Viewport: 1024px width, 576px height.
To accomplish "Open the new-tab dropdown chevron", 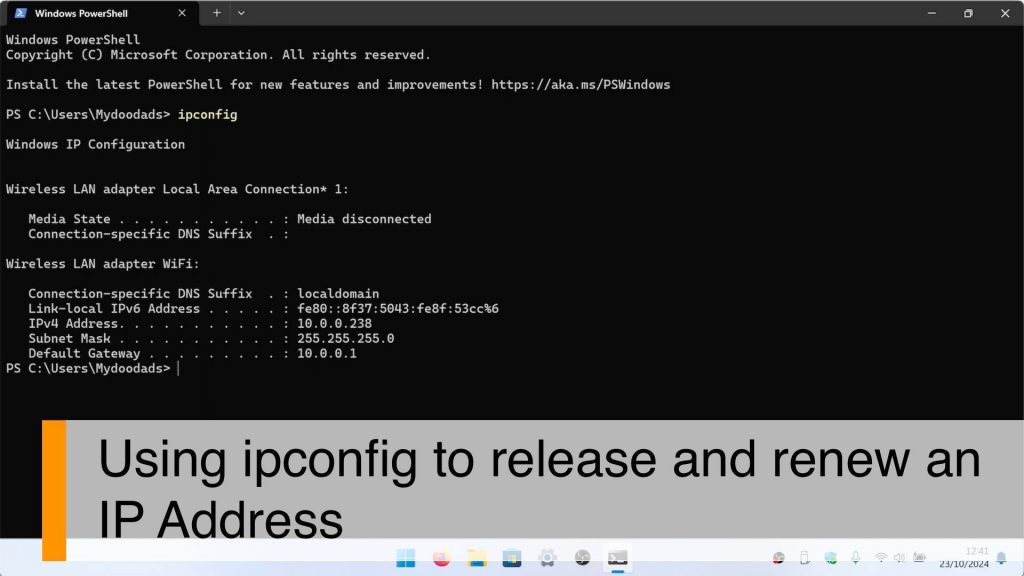I will coord(241,13).
